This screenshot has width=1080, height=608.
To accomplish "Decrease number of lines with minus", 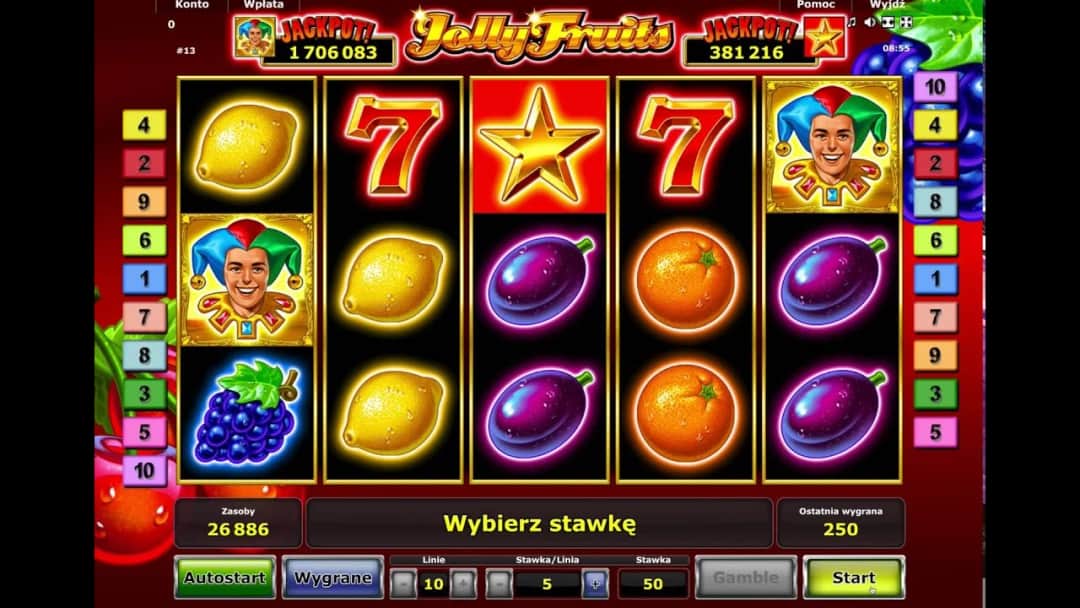I will [x=404, y=584].
